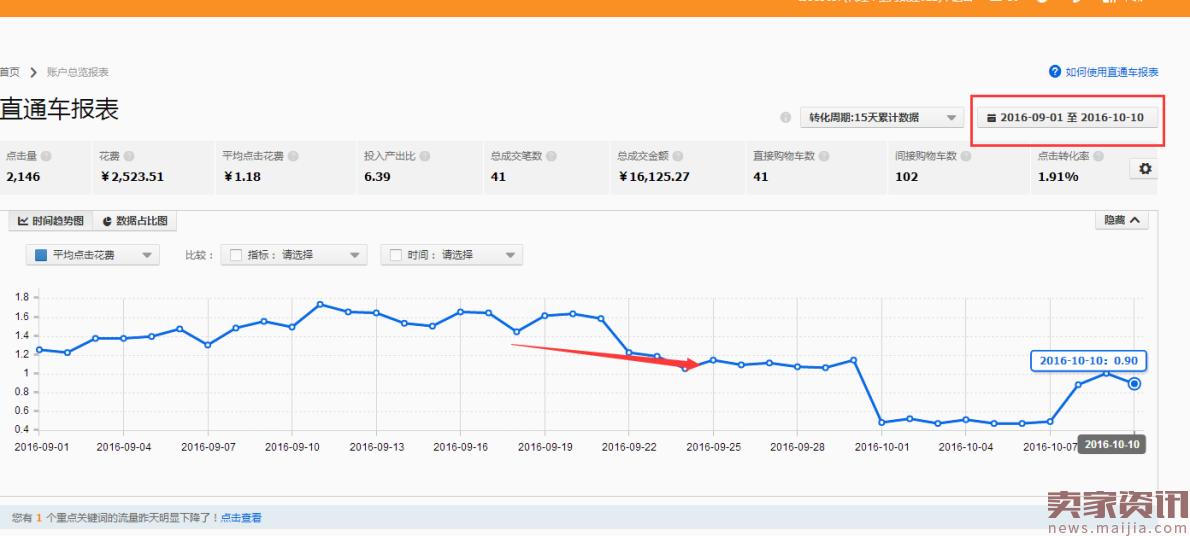The width and height of the screenshot is (1190, 536).
Task: Click calendar icon in date range button
Action: (x=991, y=118)
